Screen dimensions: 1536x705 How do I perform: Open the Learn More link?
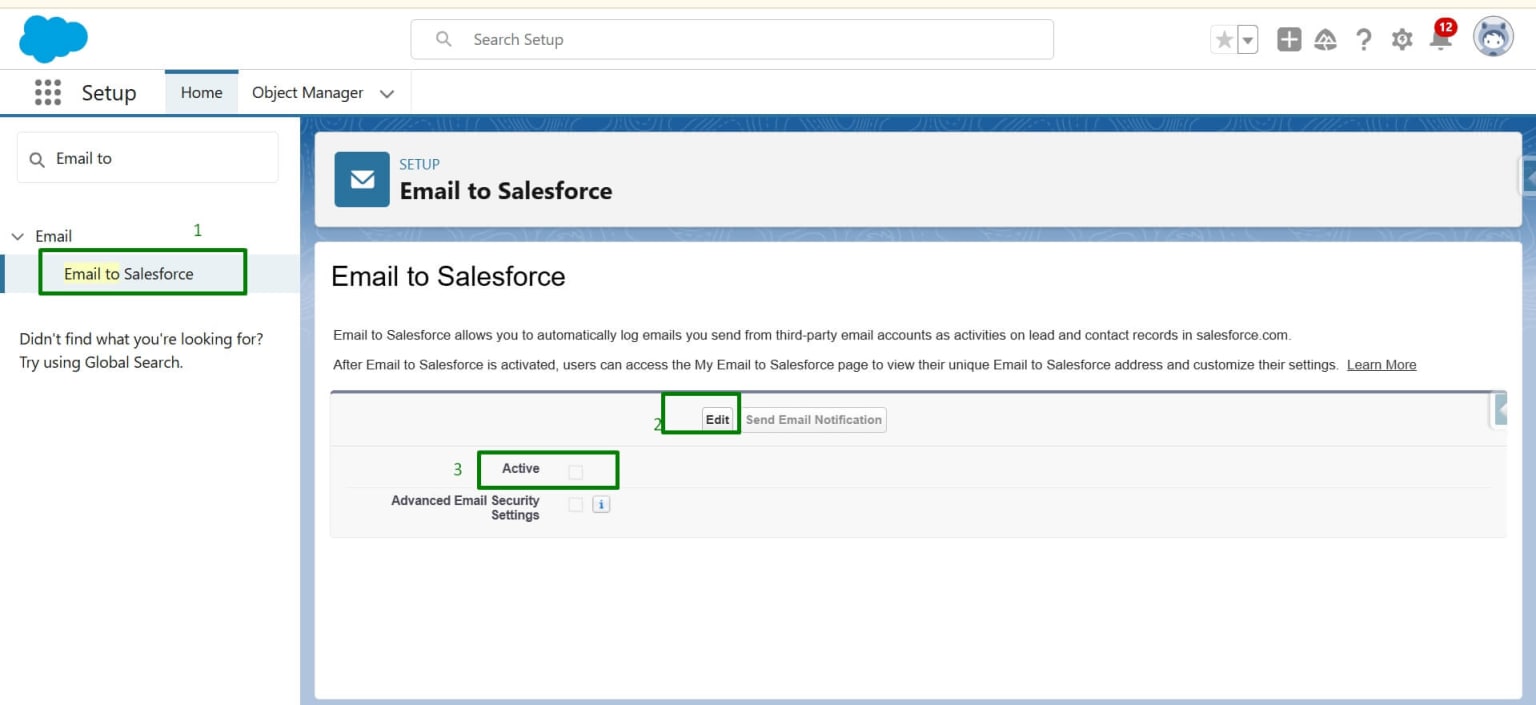[1381, 365]
